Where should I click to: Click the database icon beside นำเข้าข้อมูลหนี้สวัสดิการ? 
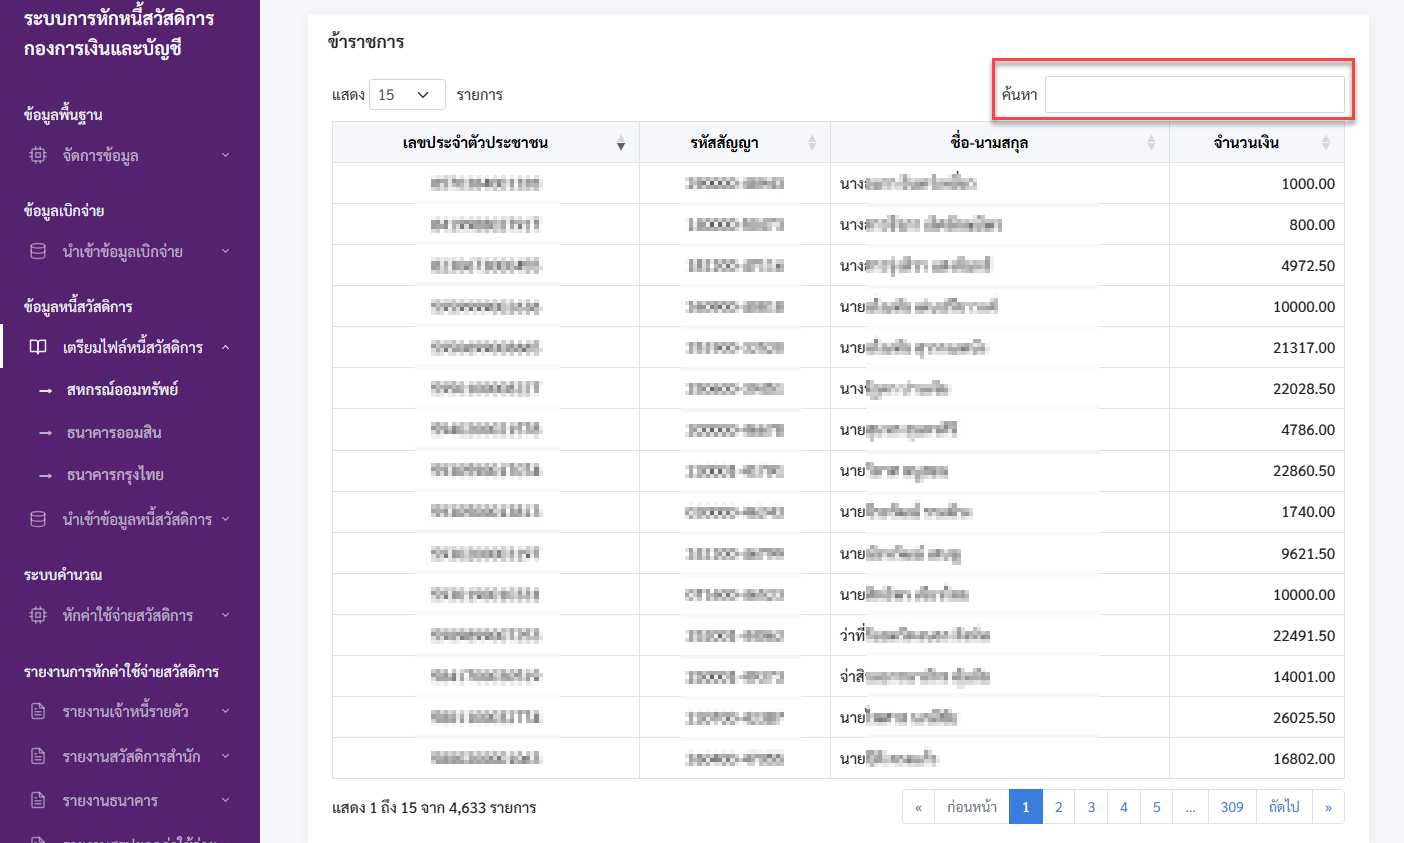(x=38, y=519)
